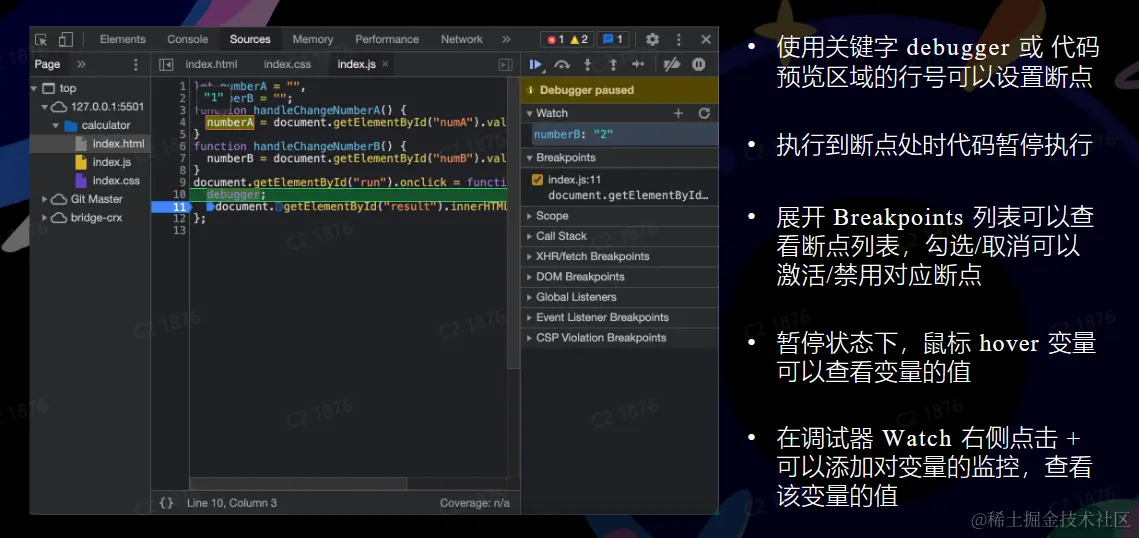Screen dimensions: 1139x538
Task: Step over next function call
Action: (x=562, y=65)
